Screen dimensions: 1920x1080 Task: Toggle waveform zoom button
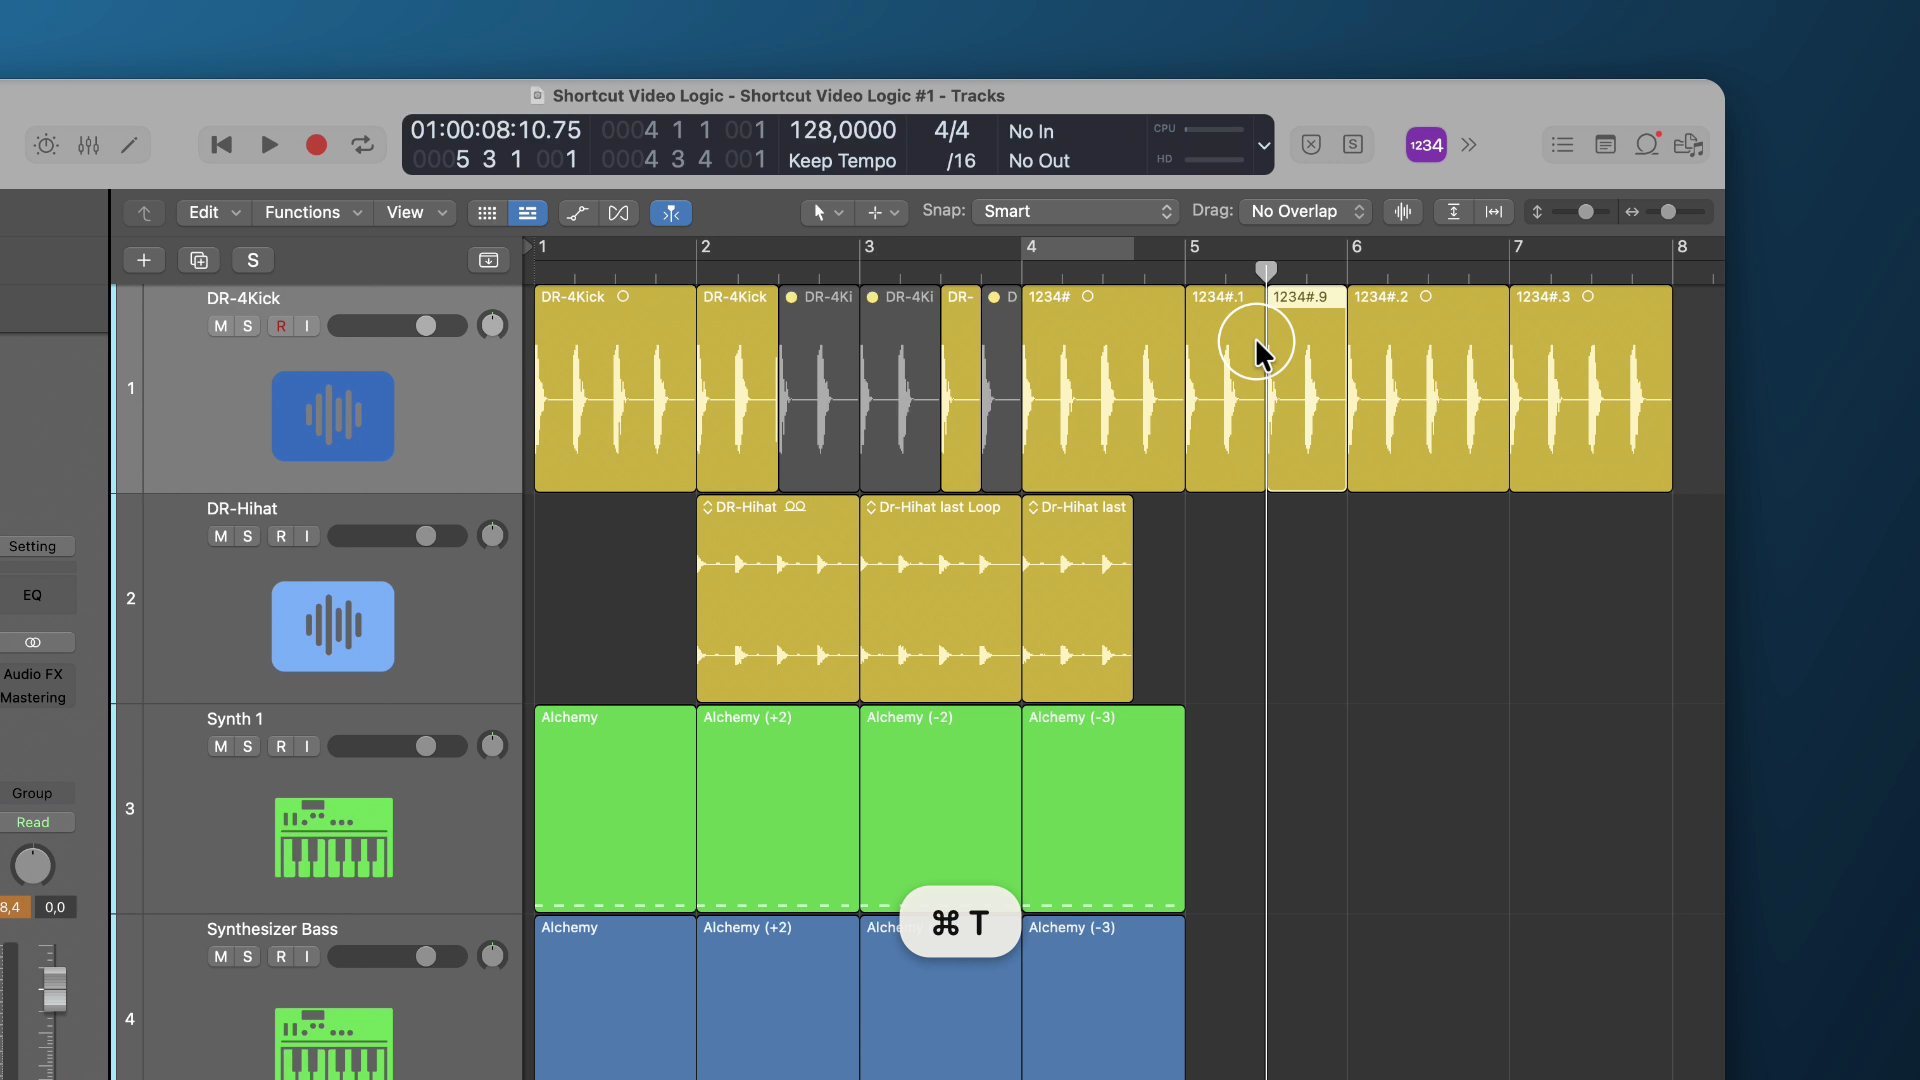coord(1403,212)
